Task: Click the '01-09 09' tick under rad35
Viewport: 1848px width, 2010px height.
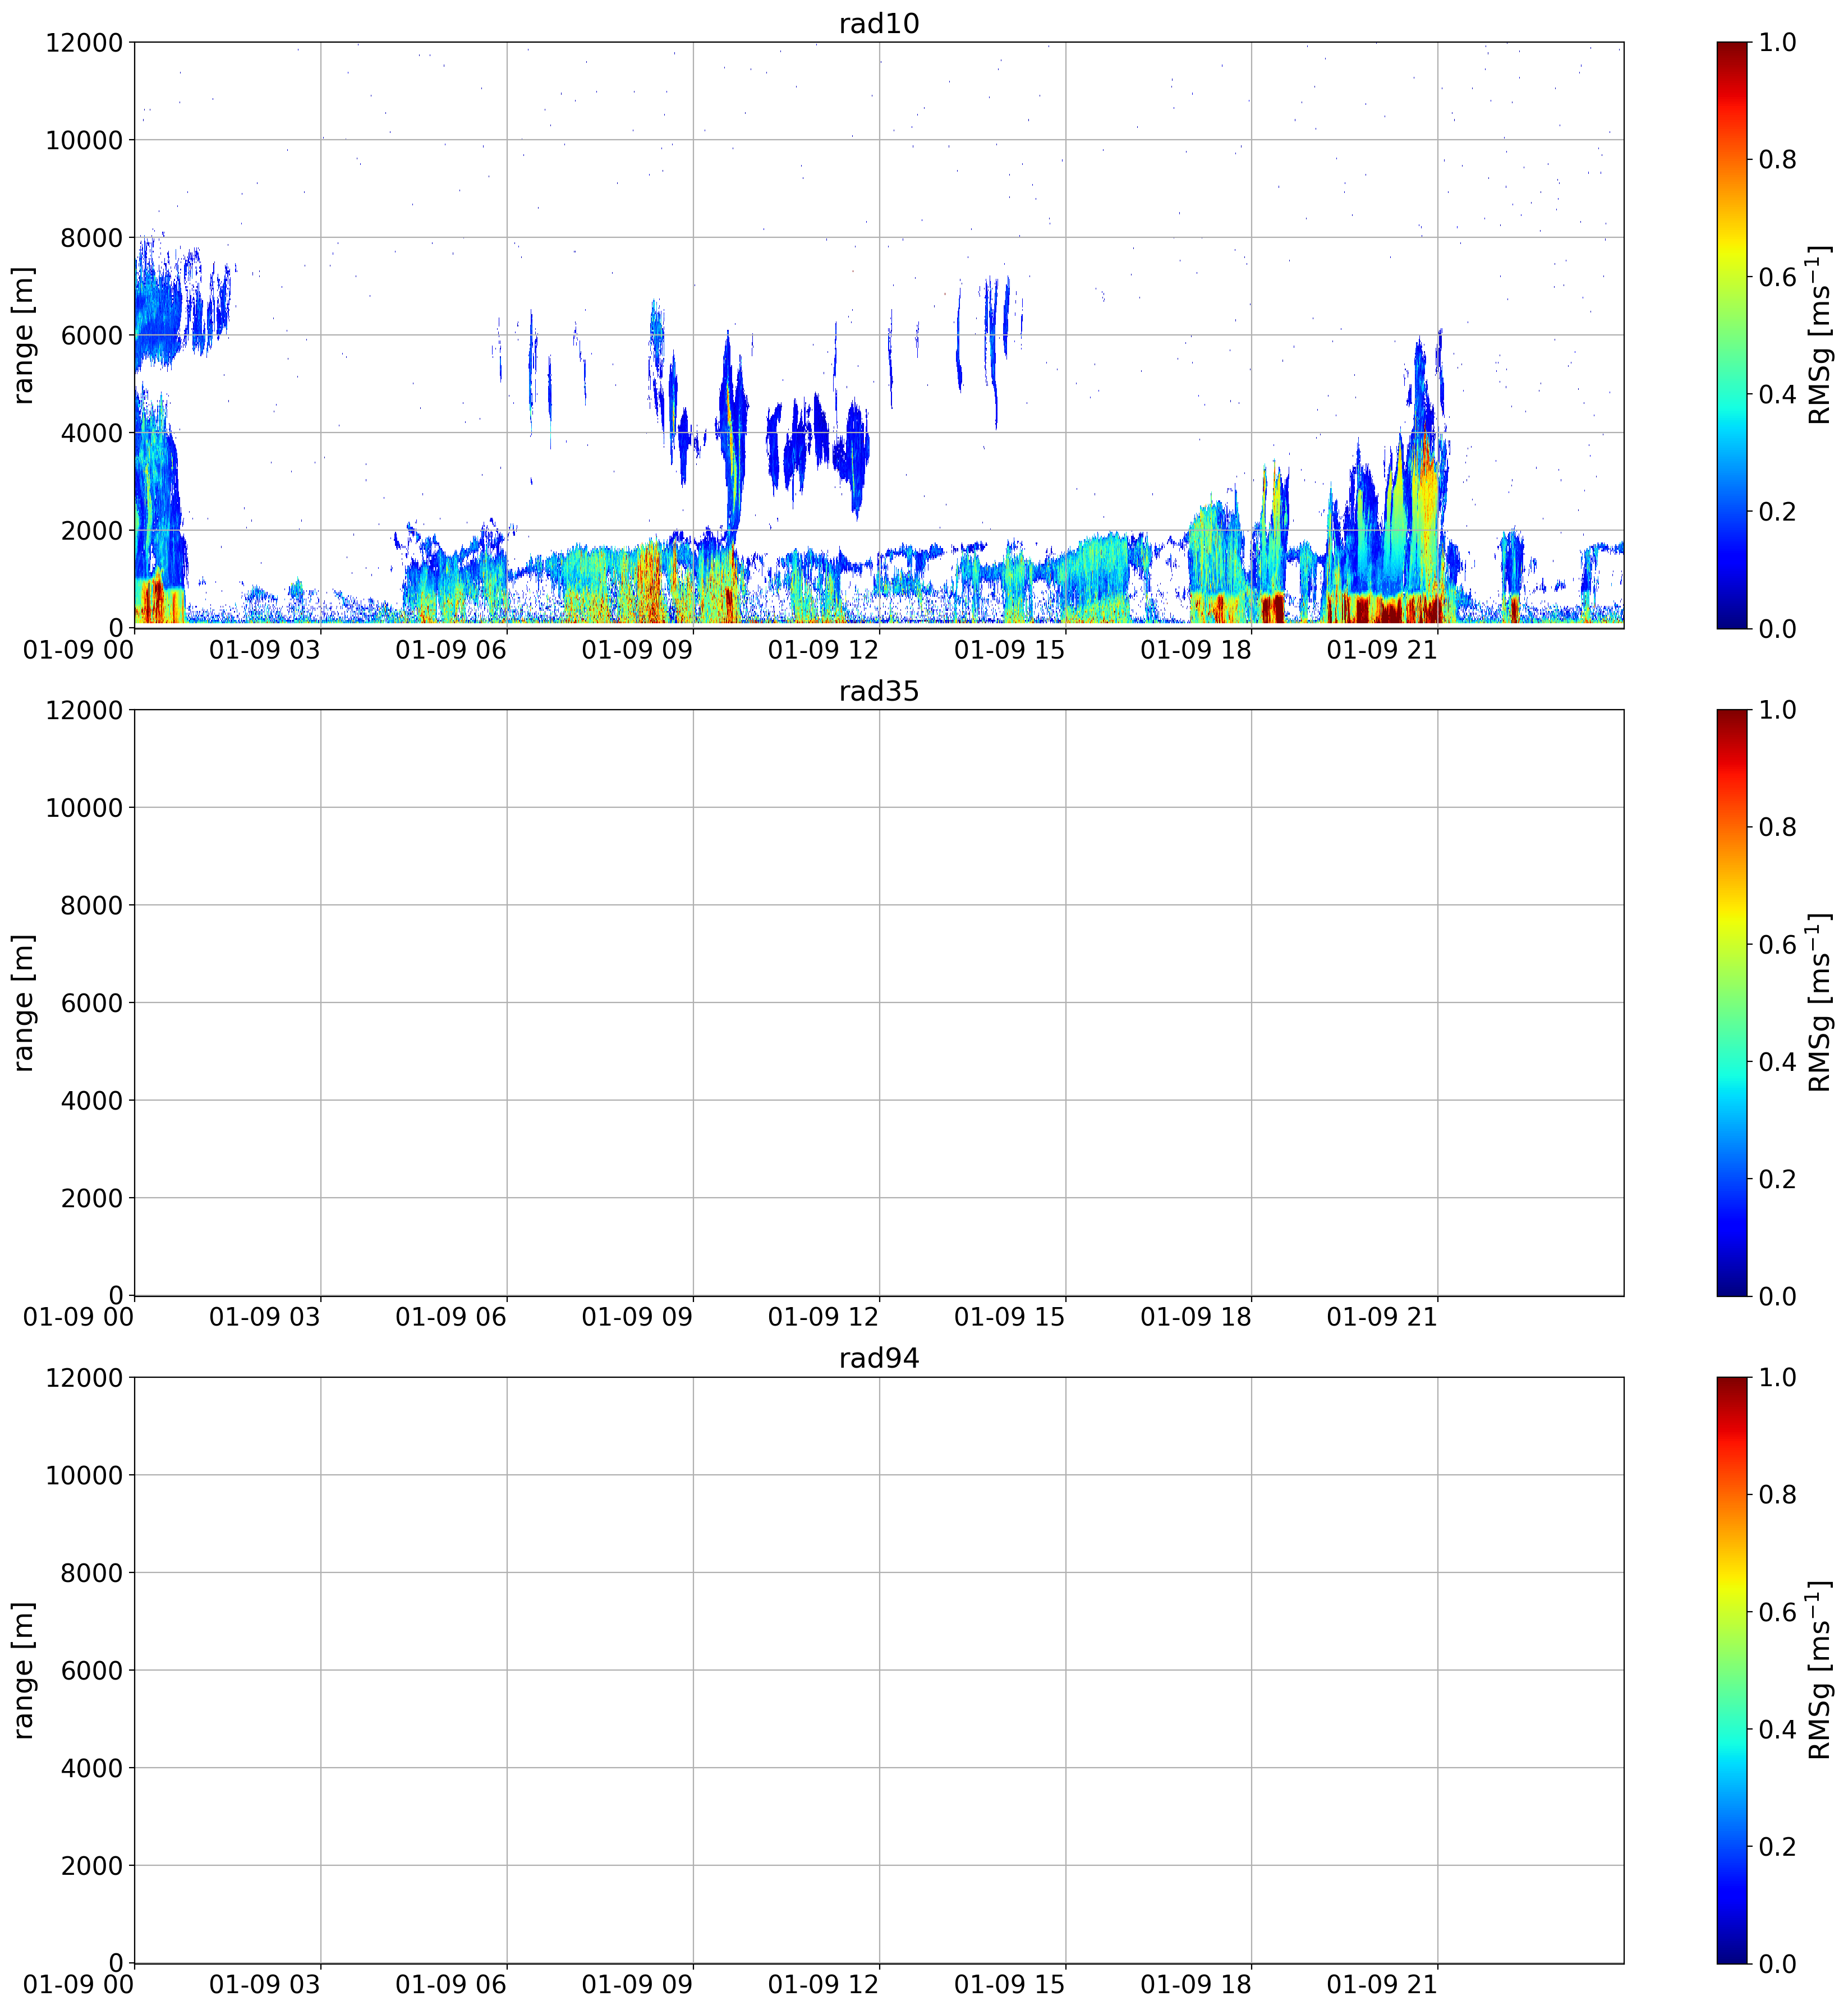Action: coord(637,1317)
